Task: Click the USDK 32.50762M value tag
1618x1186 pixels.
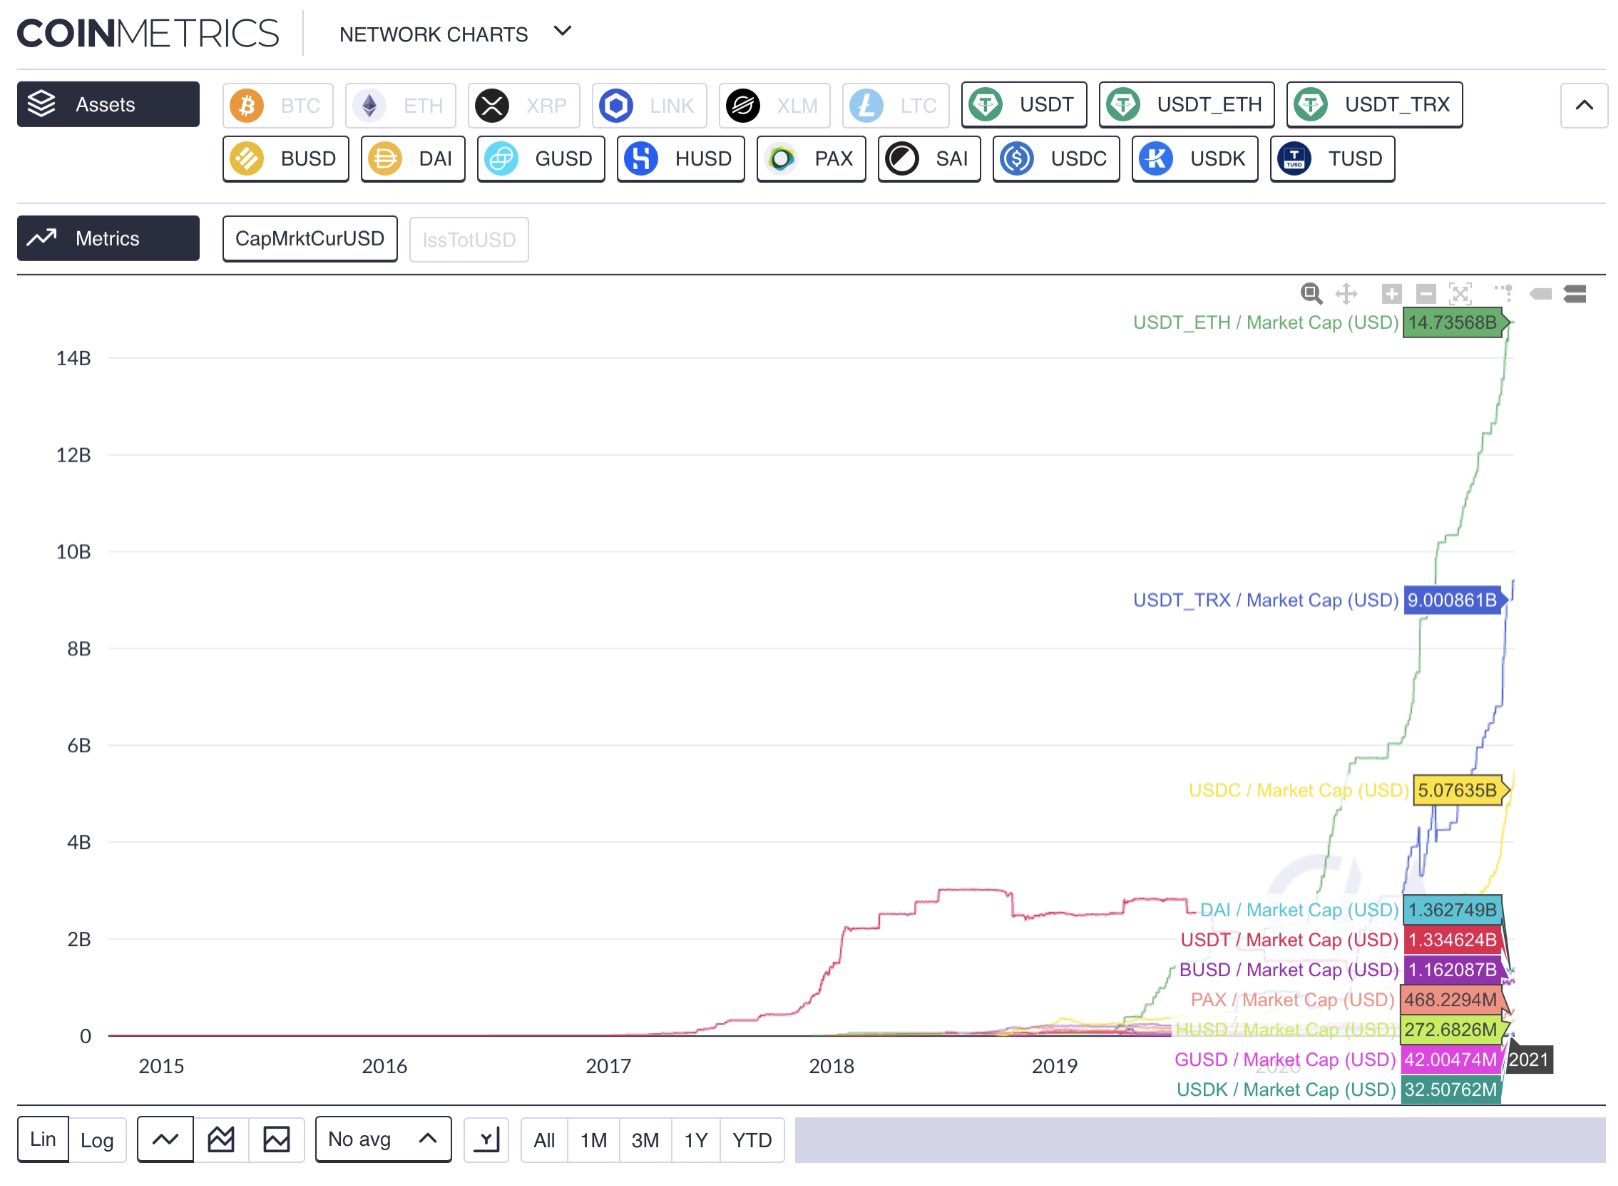Action: click(1450, 1089)
